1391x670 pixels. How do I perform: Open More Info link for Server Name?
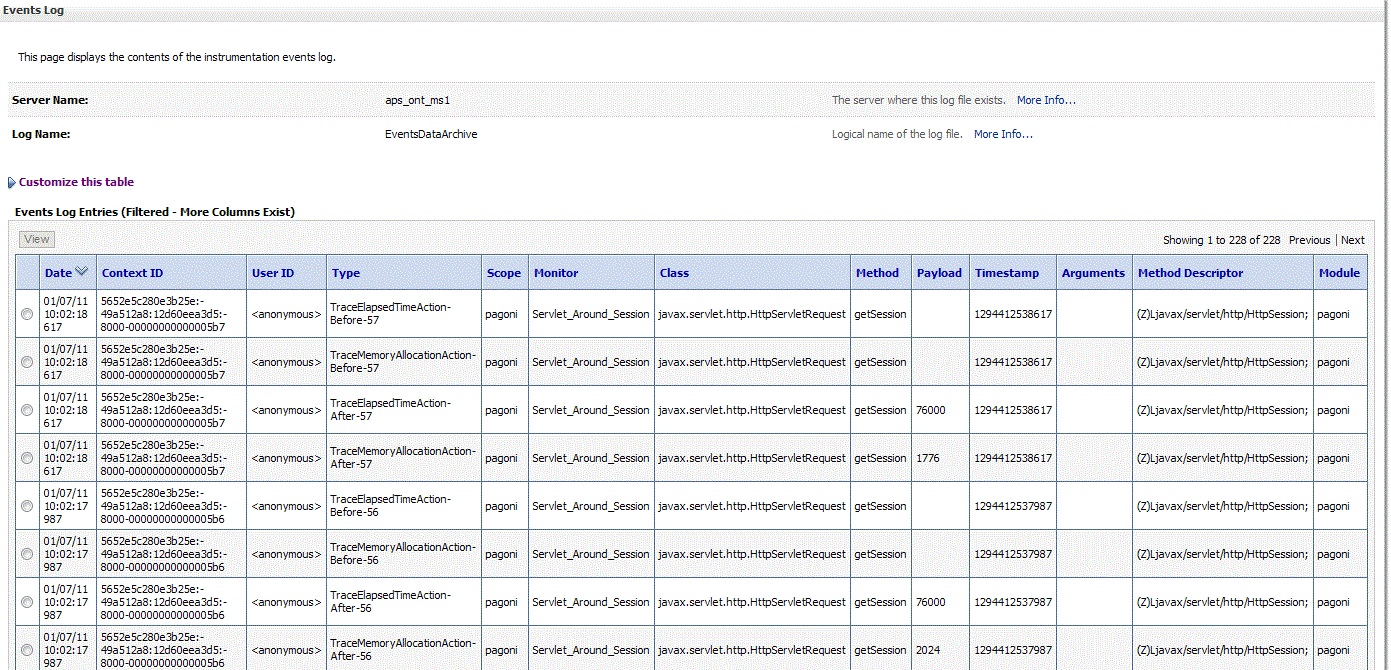(1046, 100)
